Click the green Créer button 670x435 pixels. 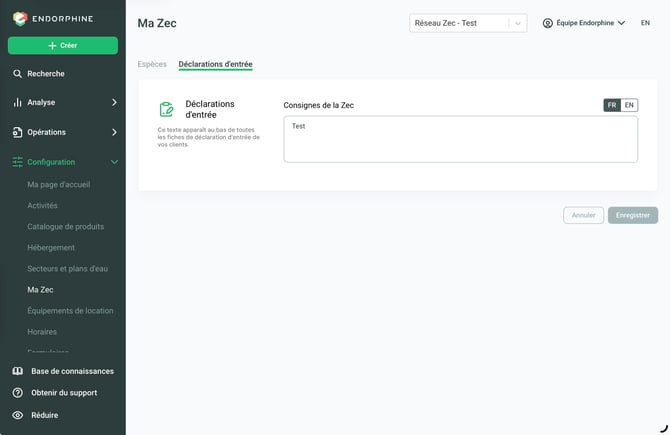pos(63,45)
